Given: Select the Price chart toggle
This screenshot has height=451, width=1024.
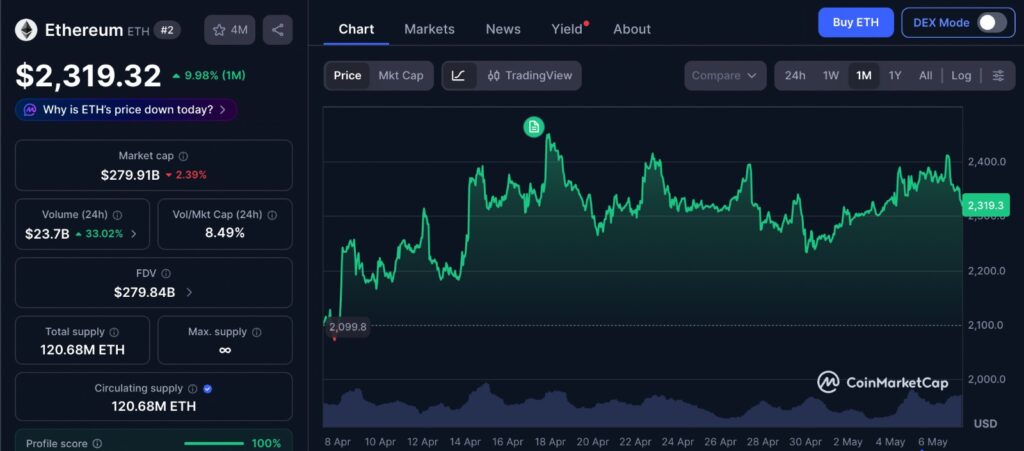Looking at the screenshot, I should coord(347,76).
